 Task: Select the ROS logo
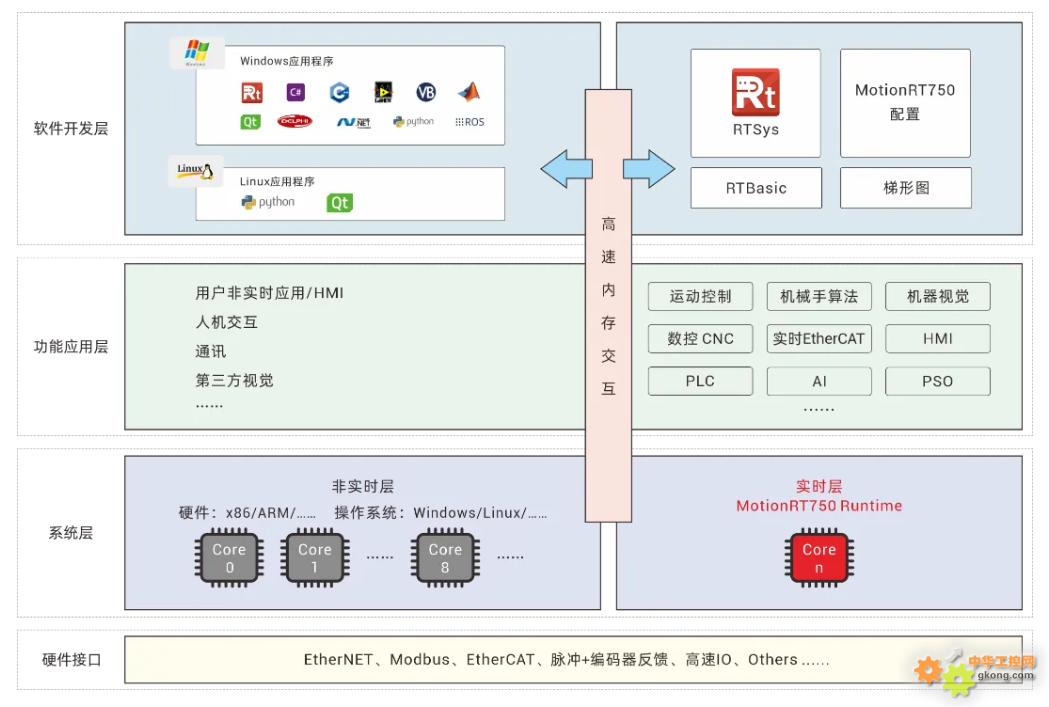tap(469, 122)
